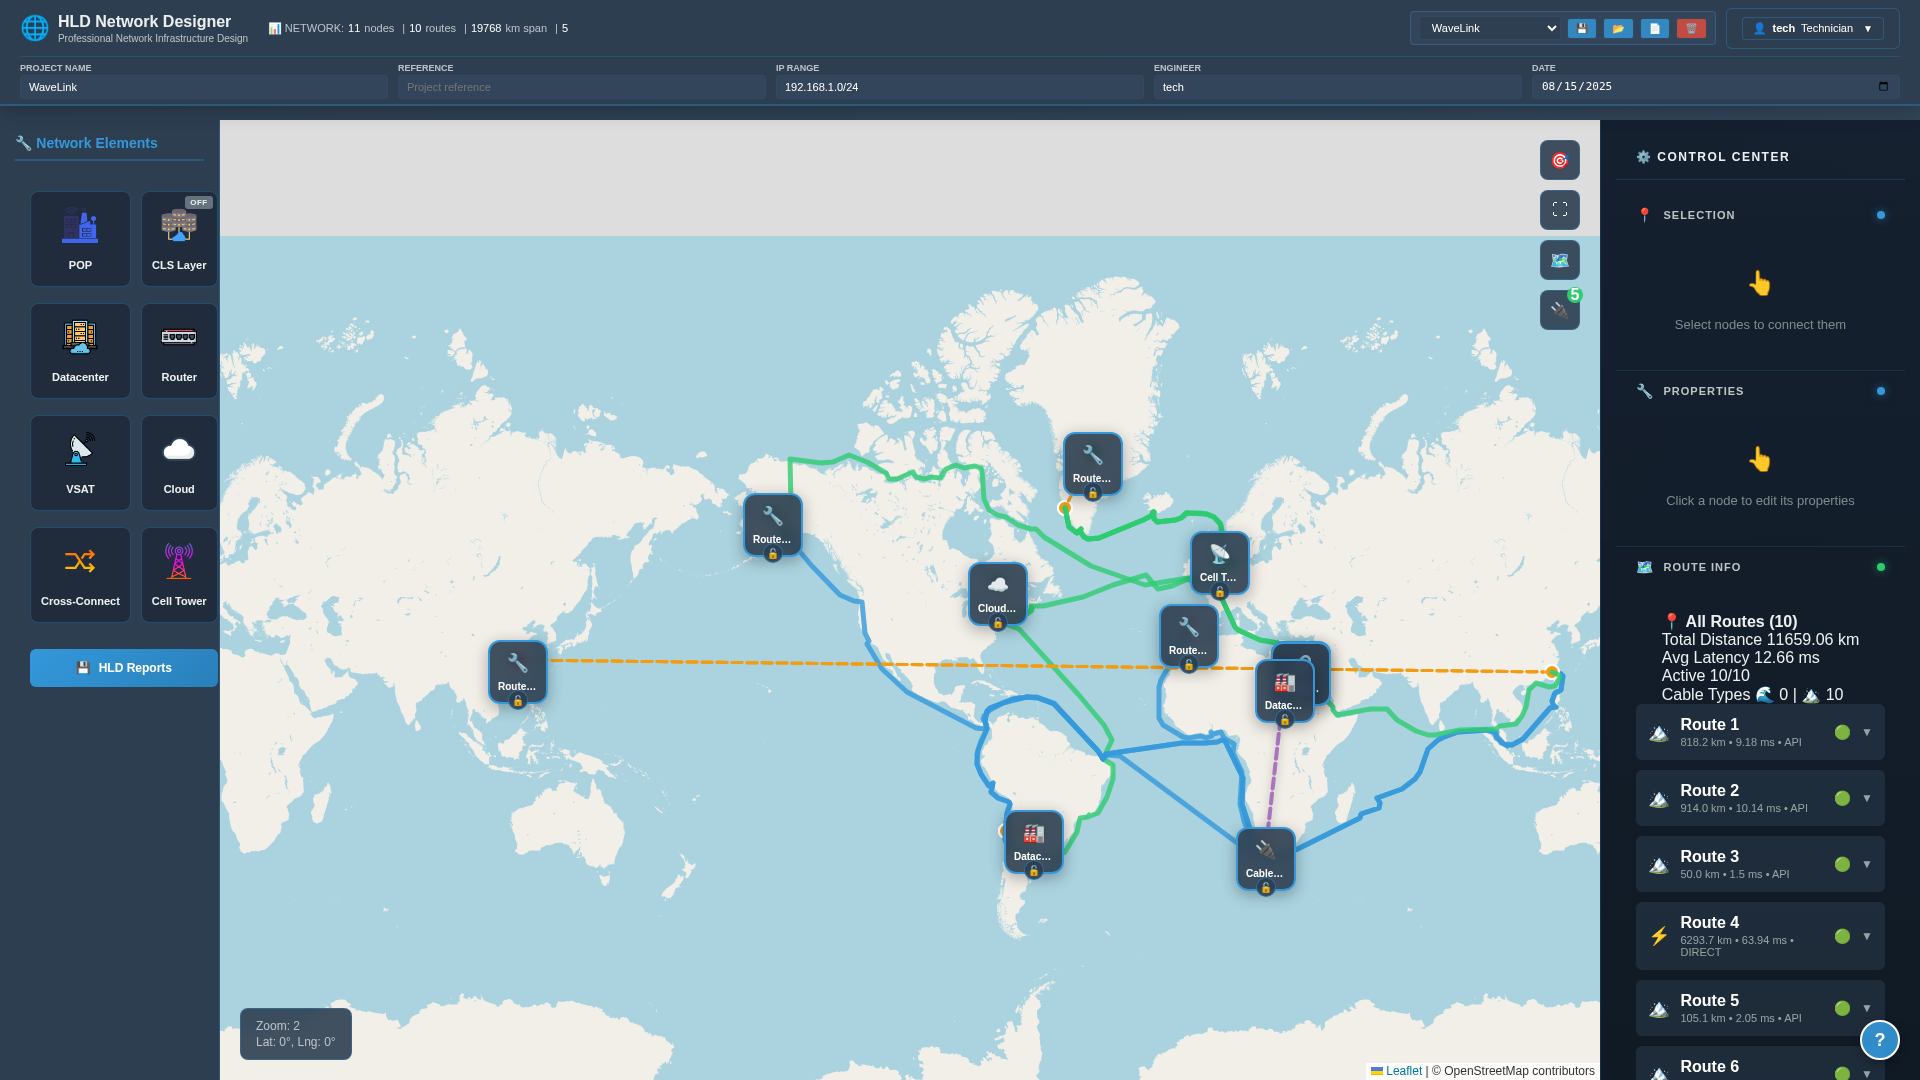1920x1080 pixels.
Task: Expand Route 4 details arrow
Action: [x=1867, y=936]
